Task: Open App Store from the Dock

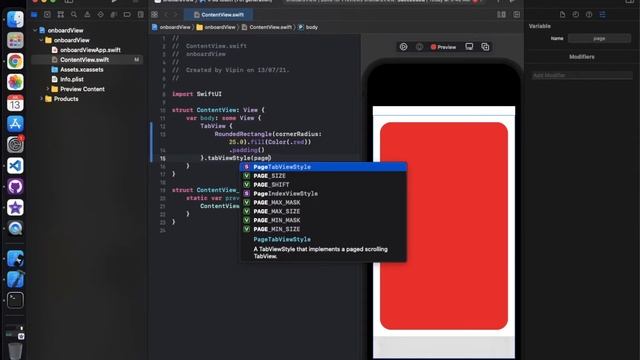Action: tap(15, 124)
